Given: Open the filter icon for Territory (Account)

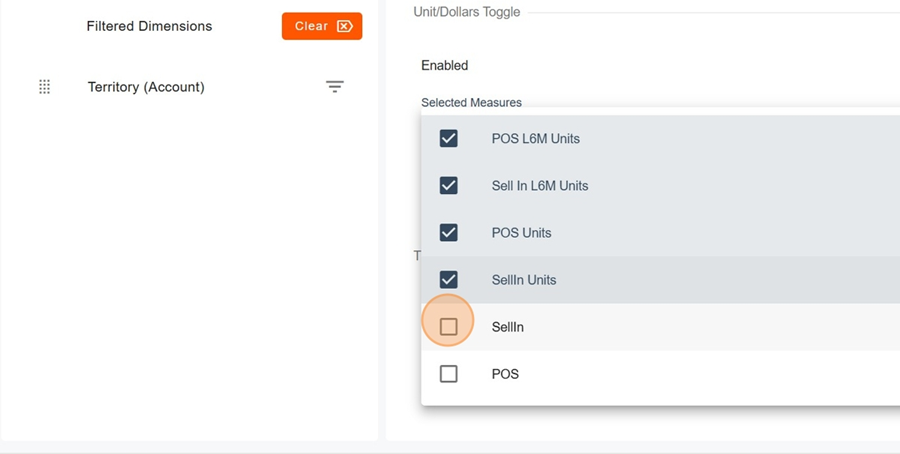Looking at the screenshot, I should tap(335, 87).
